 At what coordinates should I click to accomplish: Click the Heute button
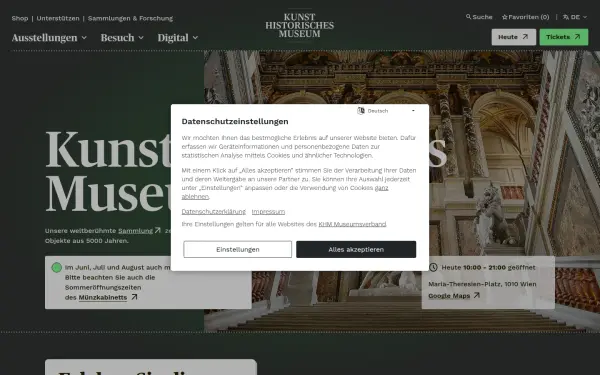pyautogui.click(x=514, y=37)
